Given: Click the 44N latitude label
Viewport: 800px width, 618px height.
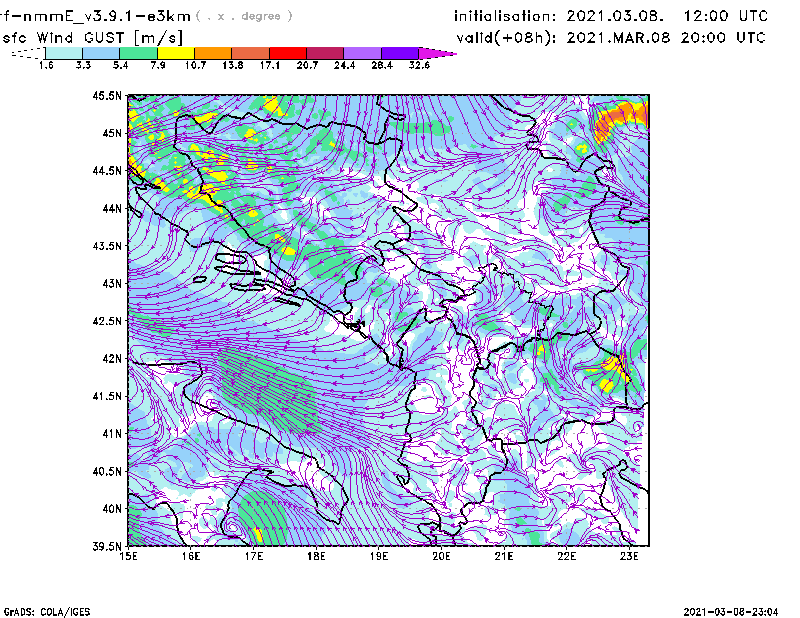Looking at the screenshot, I should (x=112, y=208).
